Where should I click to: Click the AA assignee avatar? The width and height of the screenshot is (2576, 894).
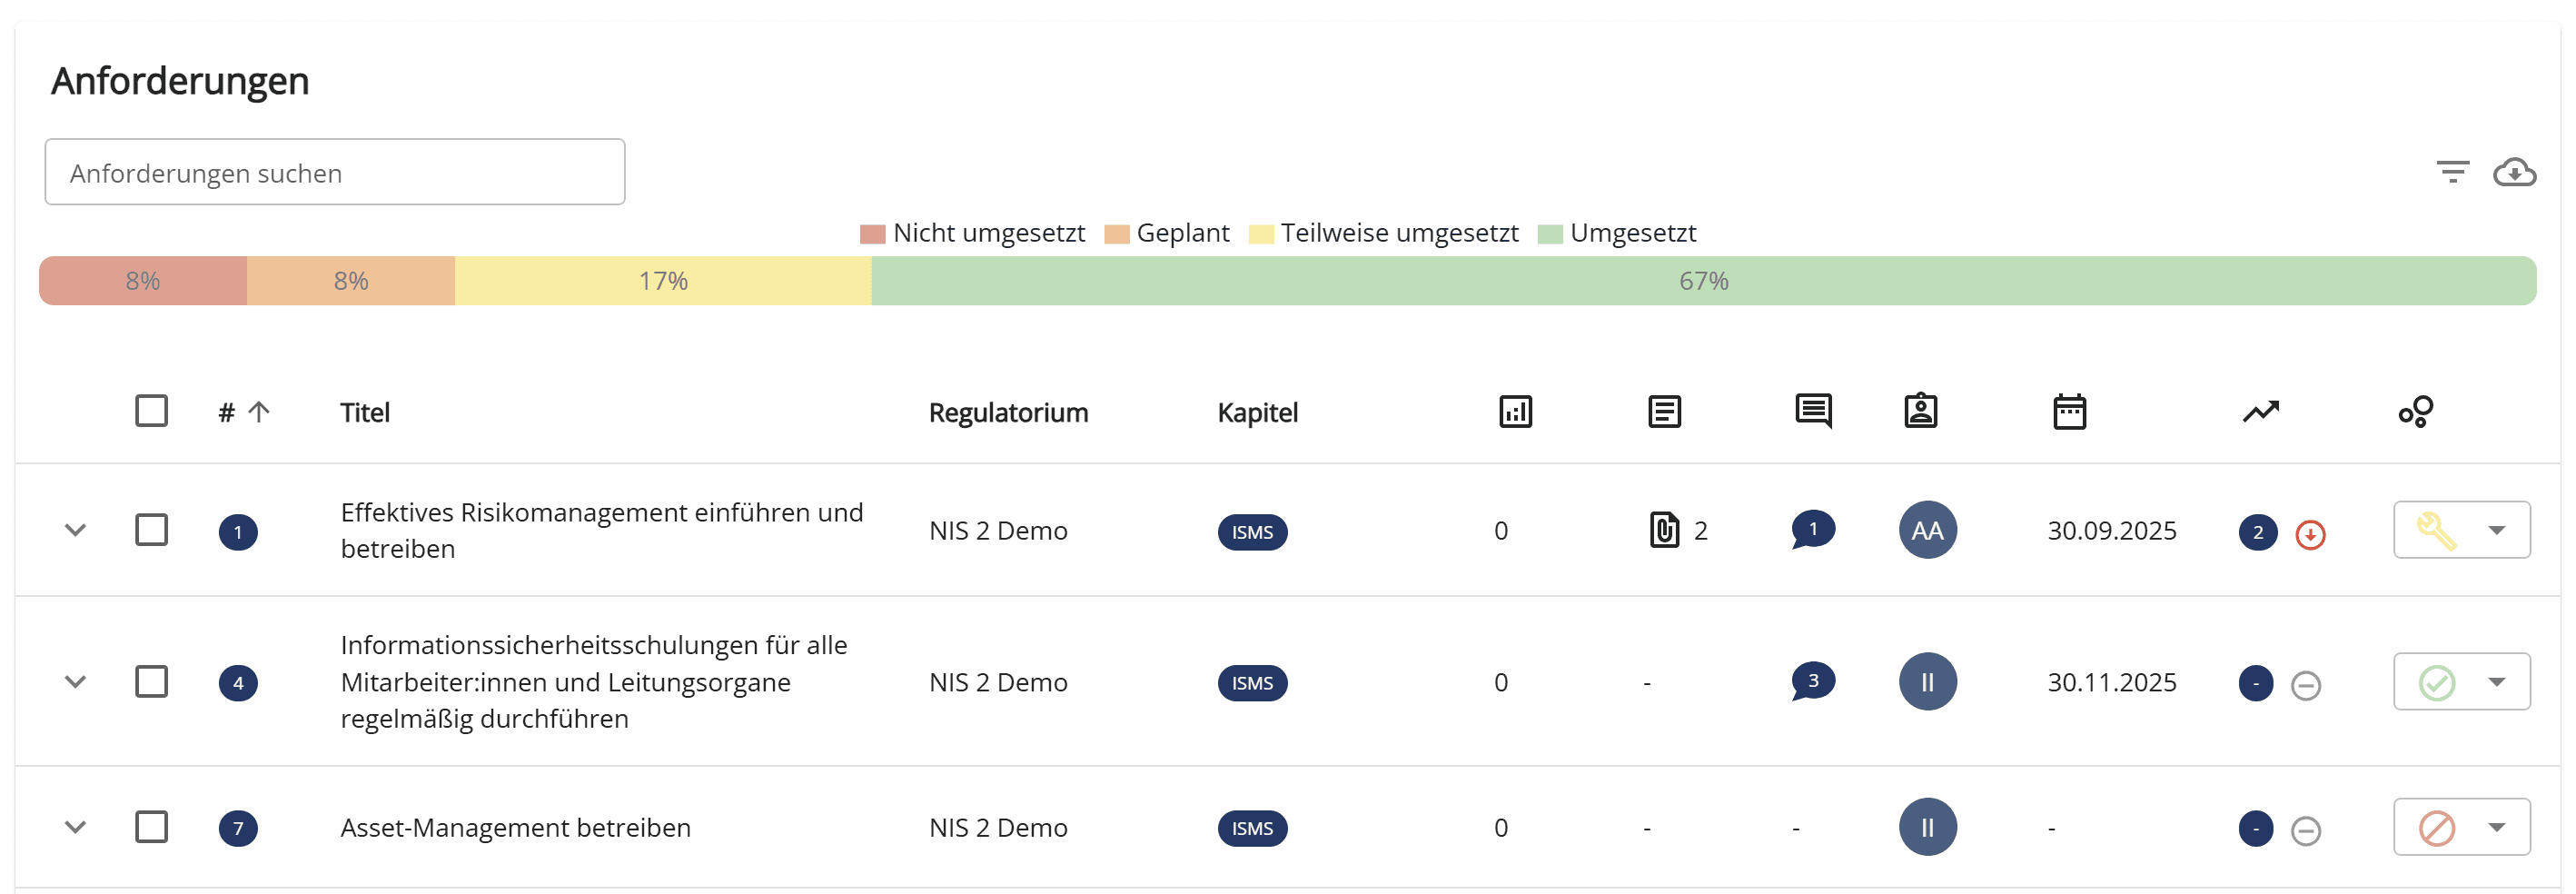pos(1927,530)
